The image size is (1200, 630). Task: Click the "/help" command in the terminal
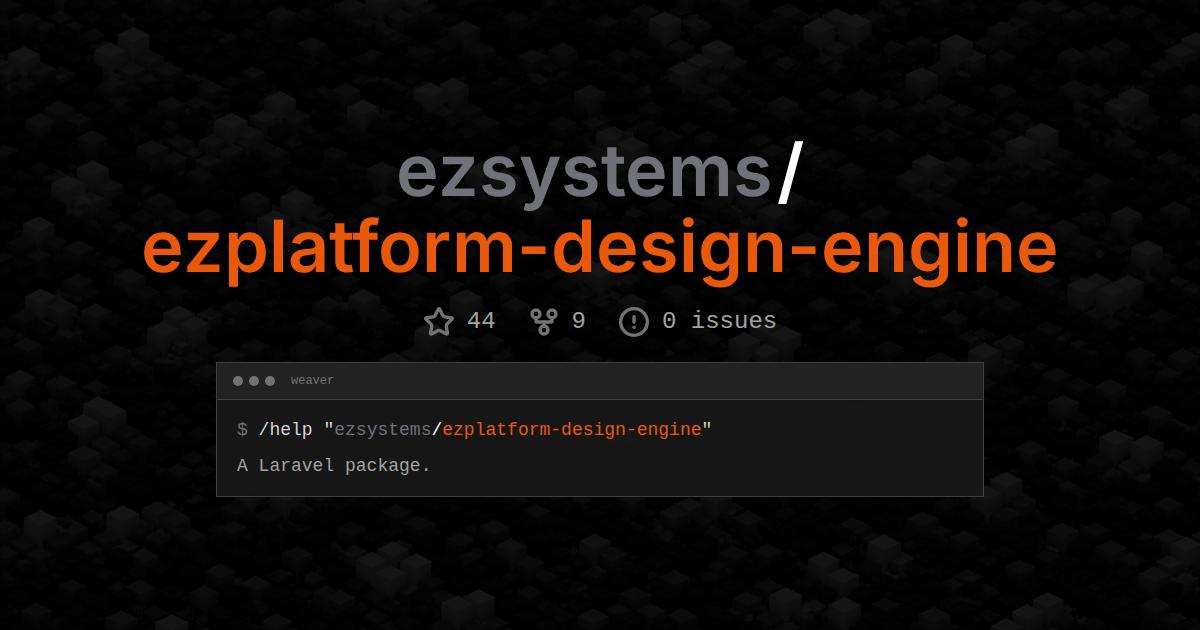(x=285, y=429)
